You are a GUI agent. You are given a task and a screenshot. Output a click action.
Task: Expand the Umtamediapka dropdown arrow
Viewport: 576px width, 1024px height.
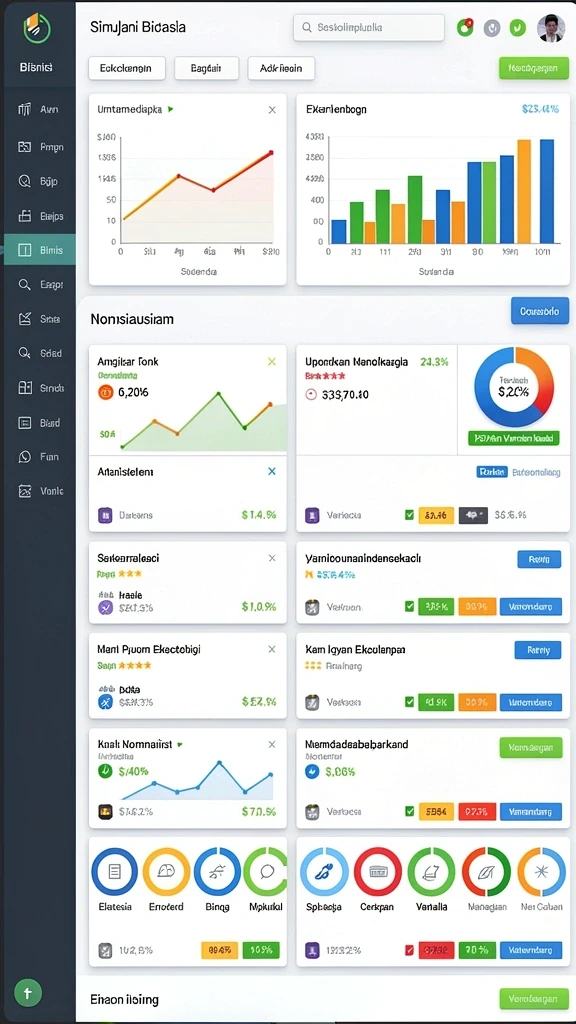click(171, 110)
